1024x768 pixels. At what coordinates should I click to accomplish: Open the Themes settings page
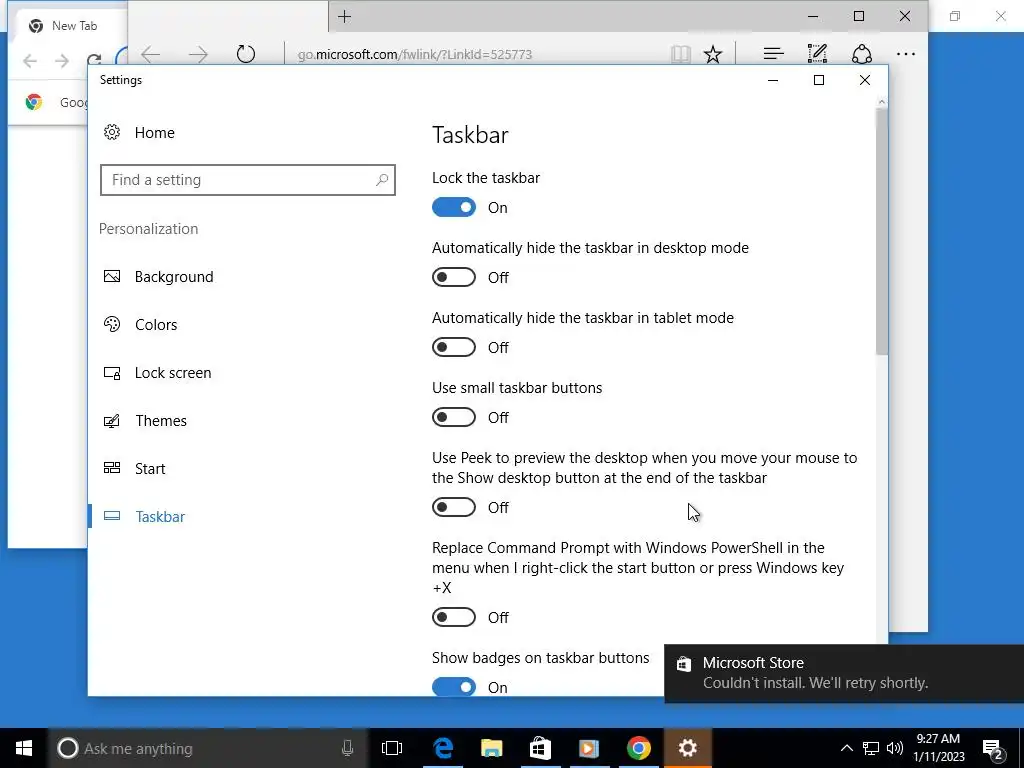(161, 421)
